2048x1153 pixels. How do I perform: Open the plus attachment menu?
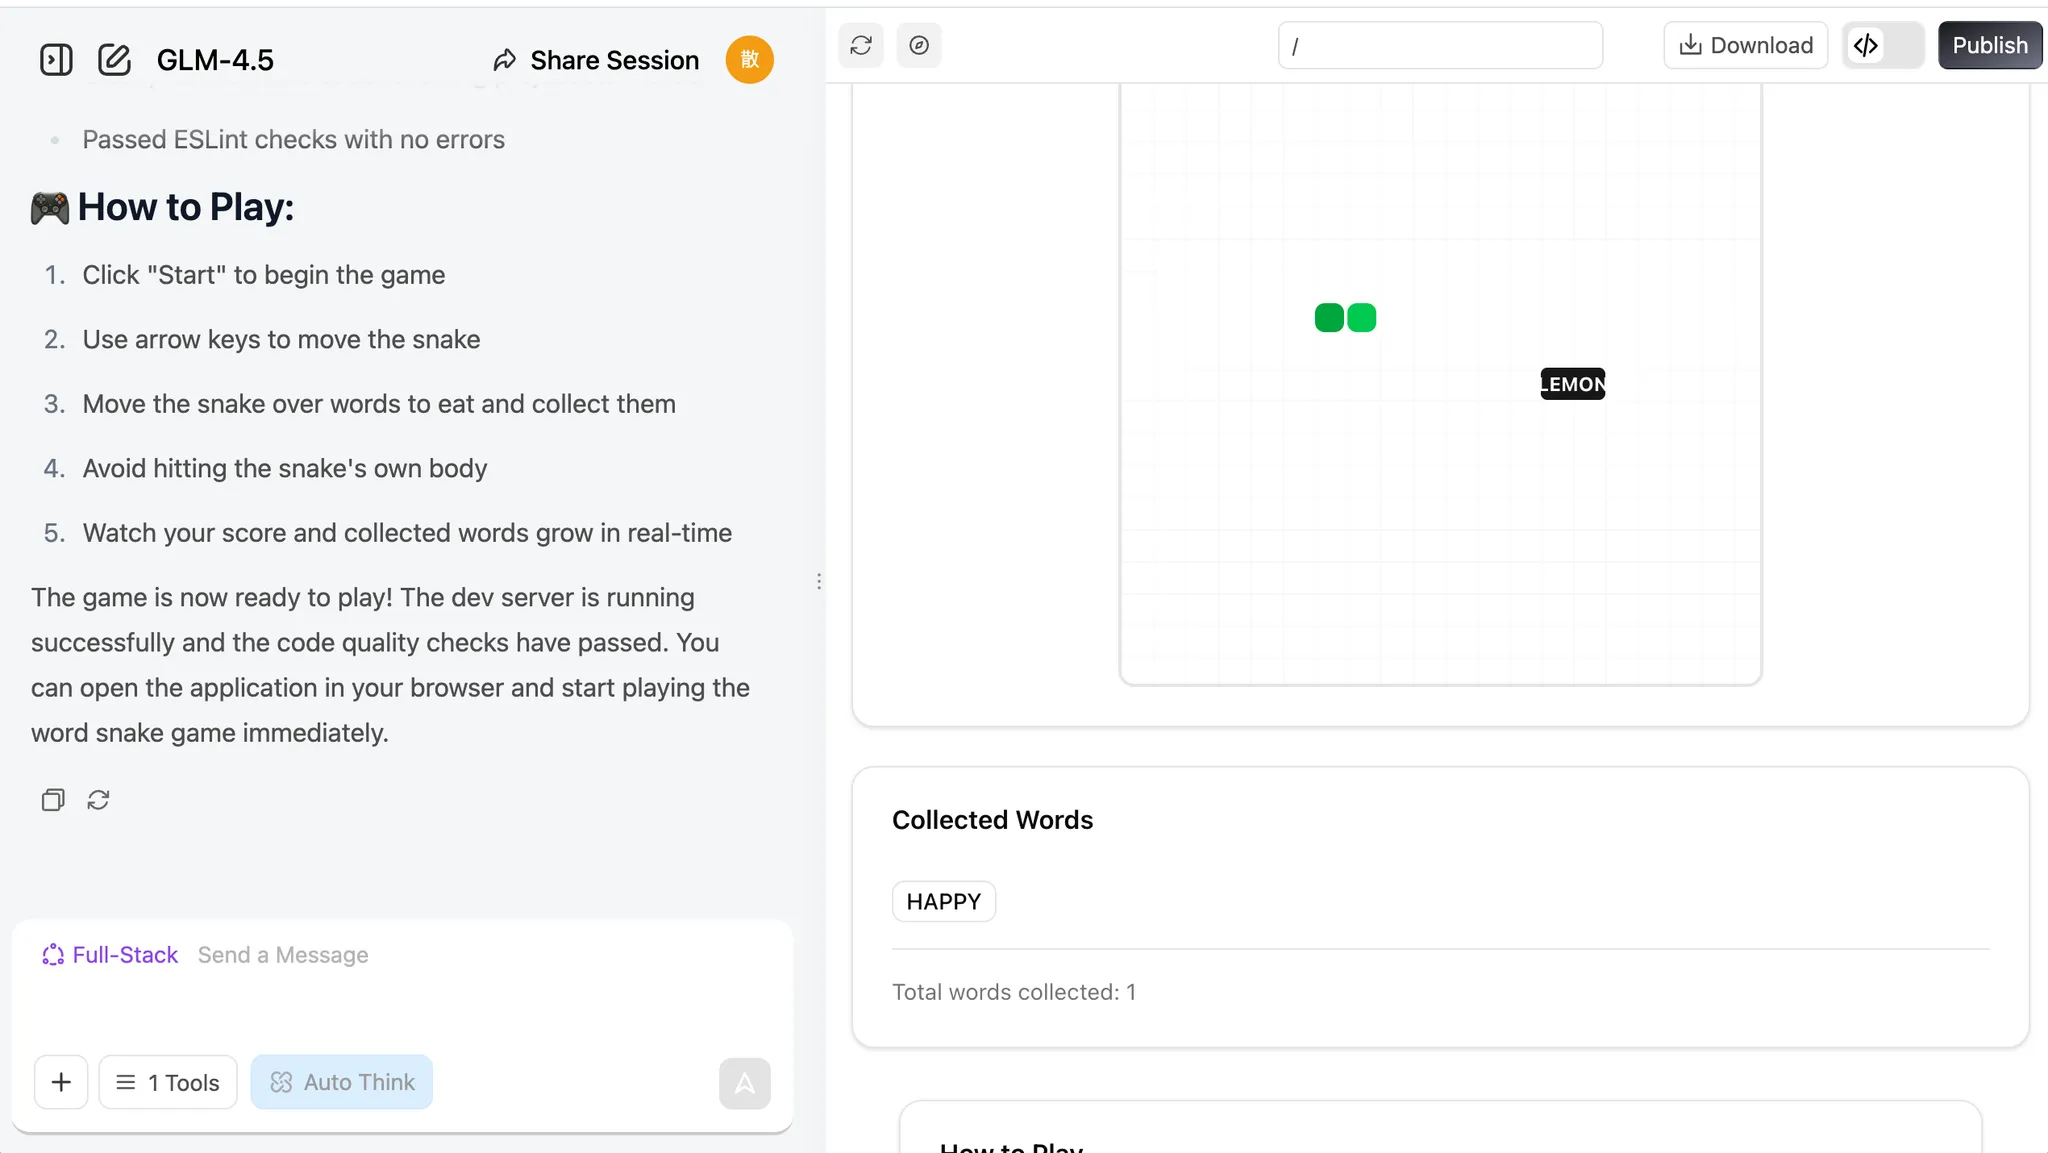(61, 1082)
